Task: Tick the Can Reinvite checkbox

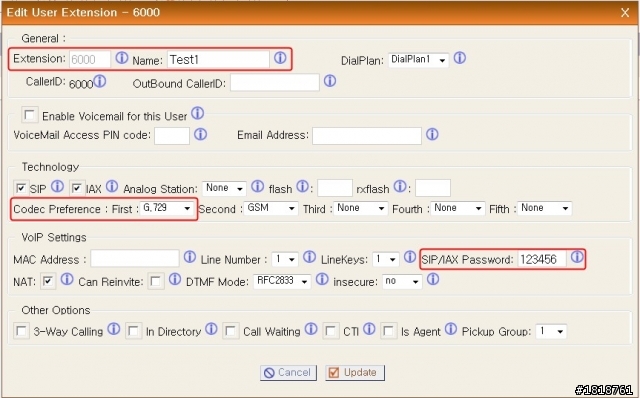Action: 156,281
